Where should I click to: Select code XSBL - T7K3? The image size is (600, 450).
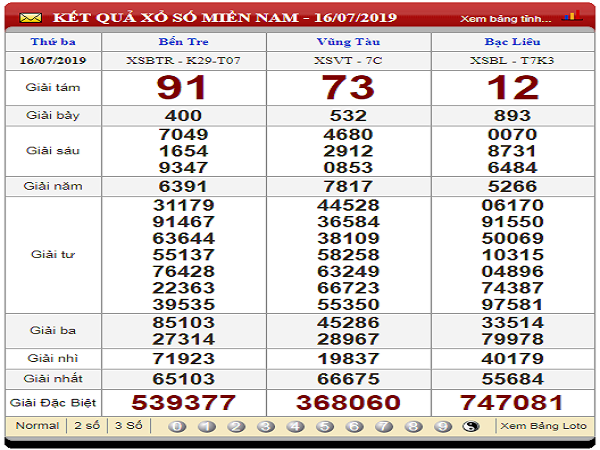pyautogui.click(x=512, y=60)
